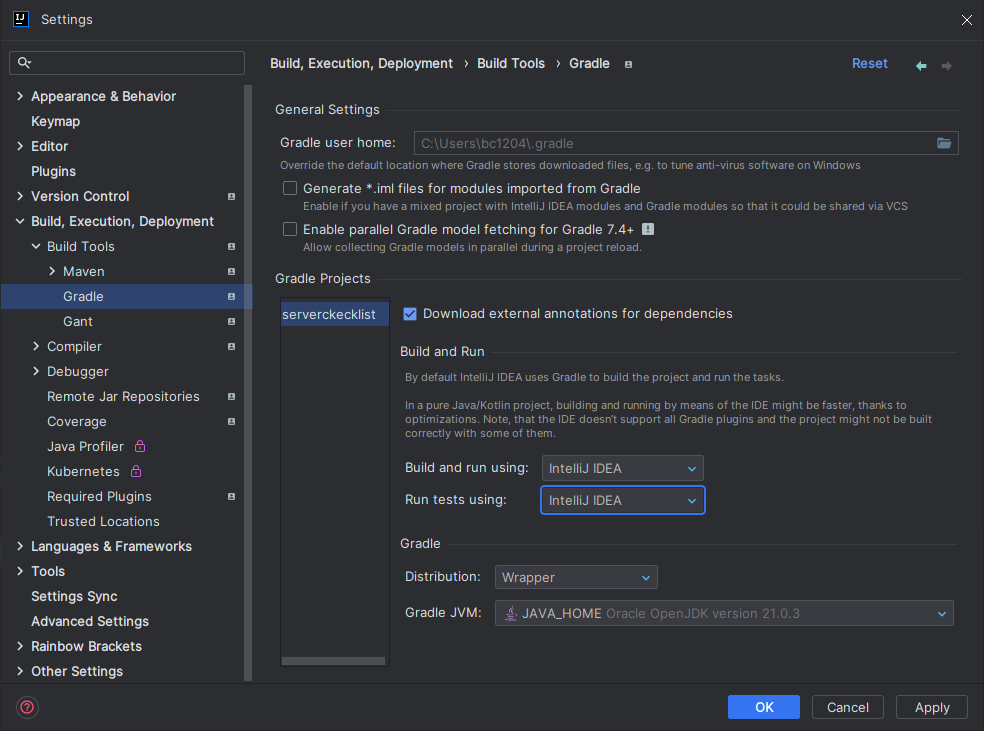
Task: Select Keymap in settings tree
Action: [55, 121]
